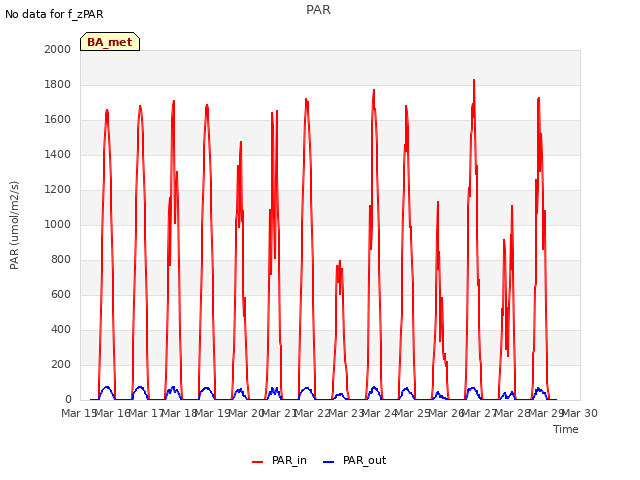
Task: Click the low PAR_in peak near 800 at Mar 23
Action: pos(340,261)
